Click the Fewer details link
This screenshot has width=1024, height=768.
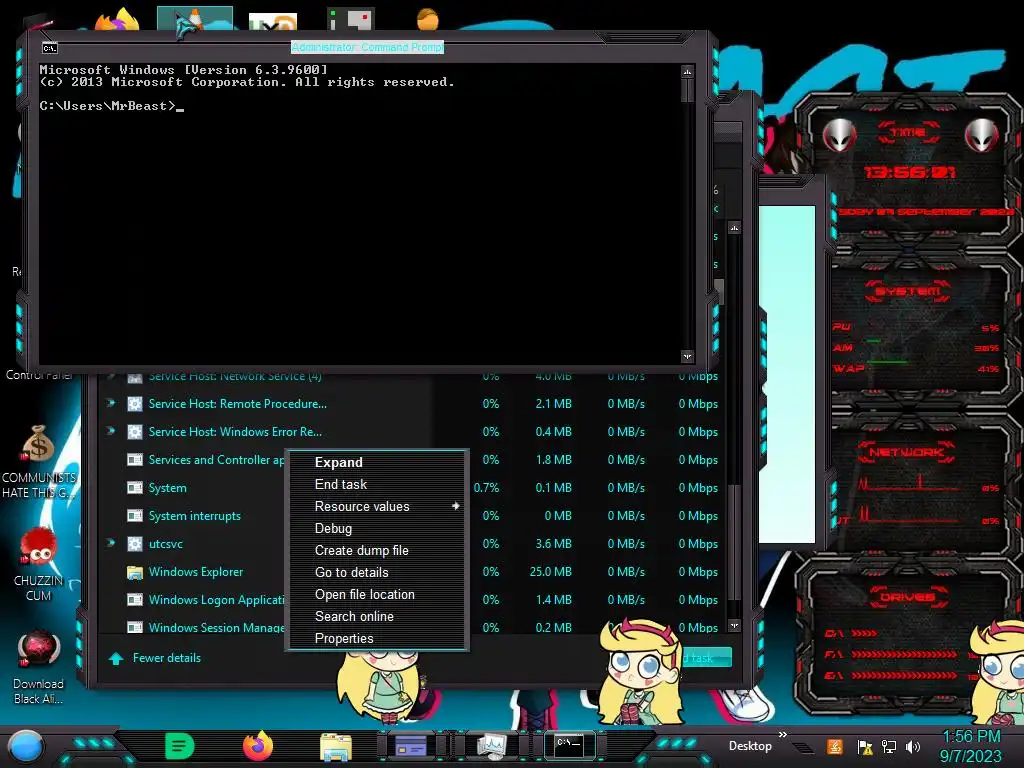167,658
